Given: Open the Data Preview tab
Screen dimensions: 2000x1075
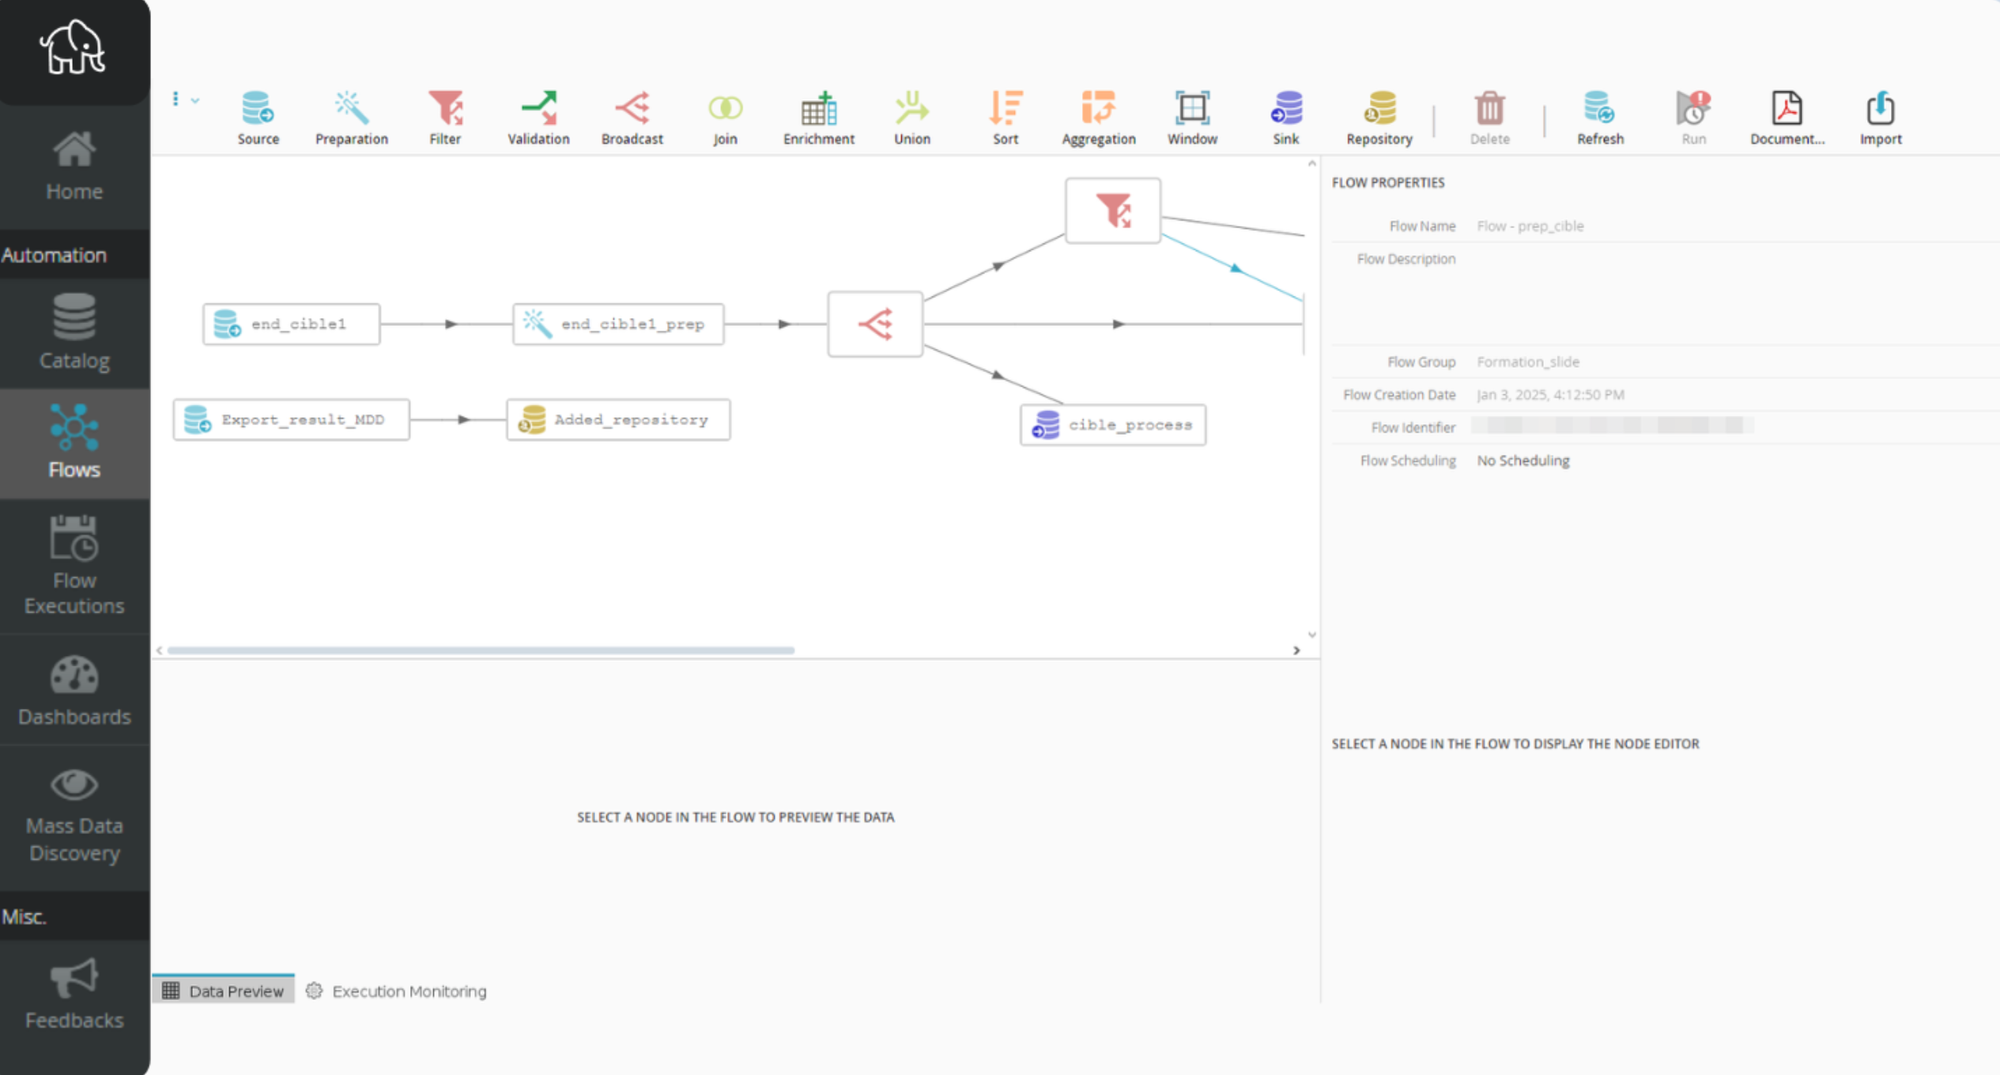Looking at the screenshot, I should (x=224, y=991).
